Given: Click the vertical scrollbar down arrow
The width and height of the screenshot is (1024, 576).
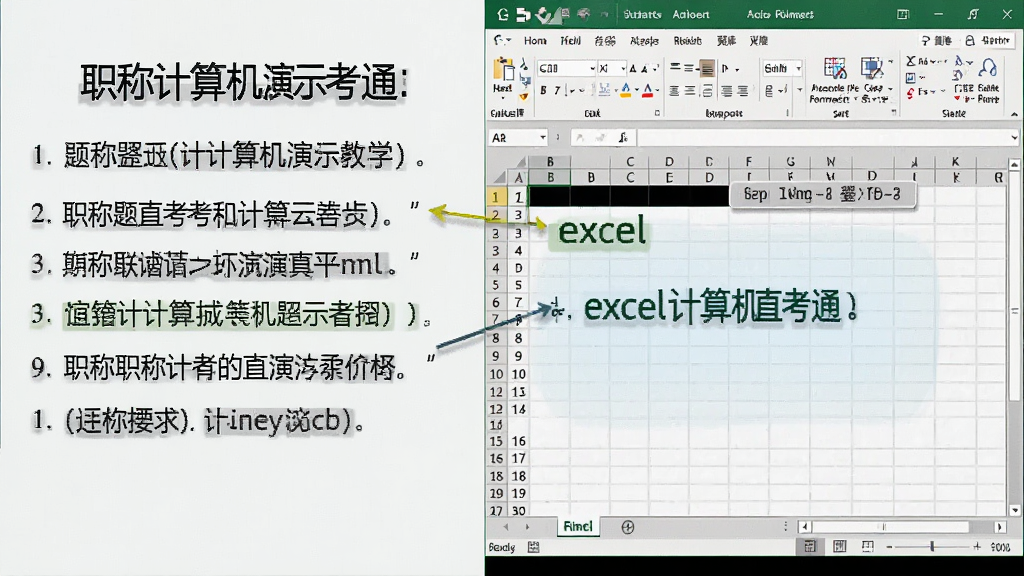Looking at the screenshot, I should tap(1014, 510).
